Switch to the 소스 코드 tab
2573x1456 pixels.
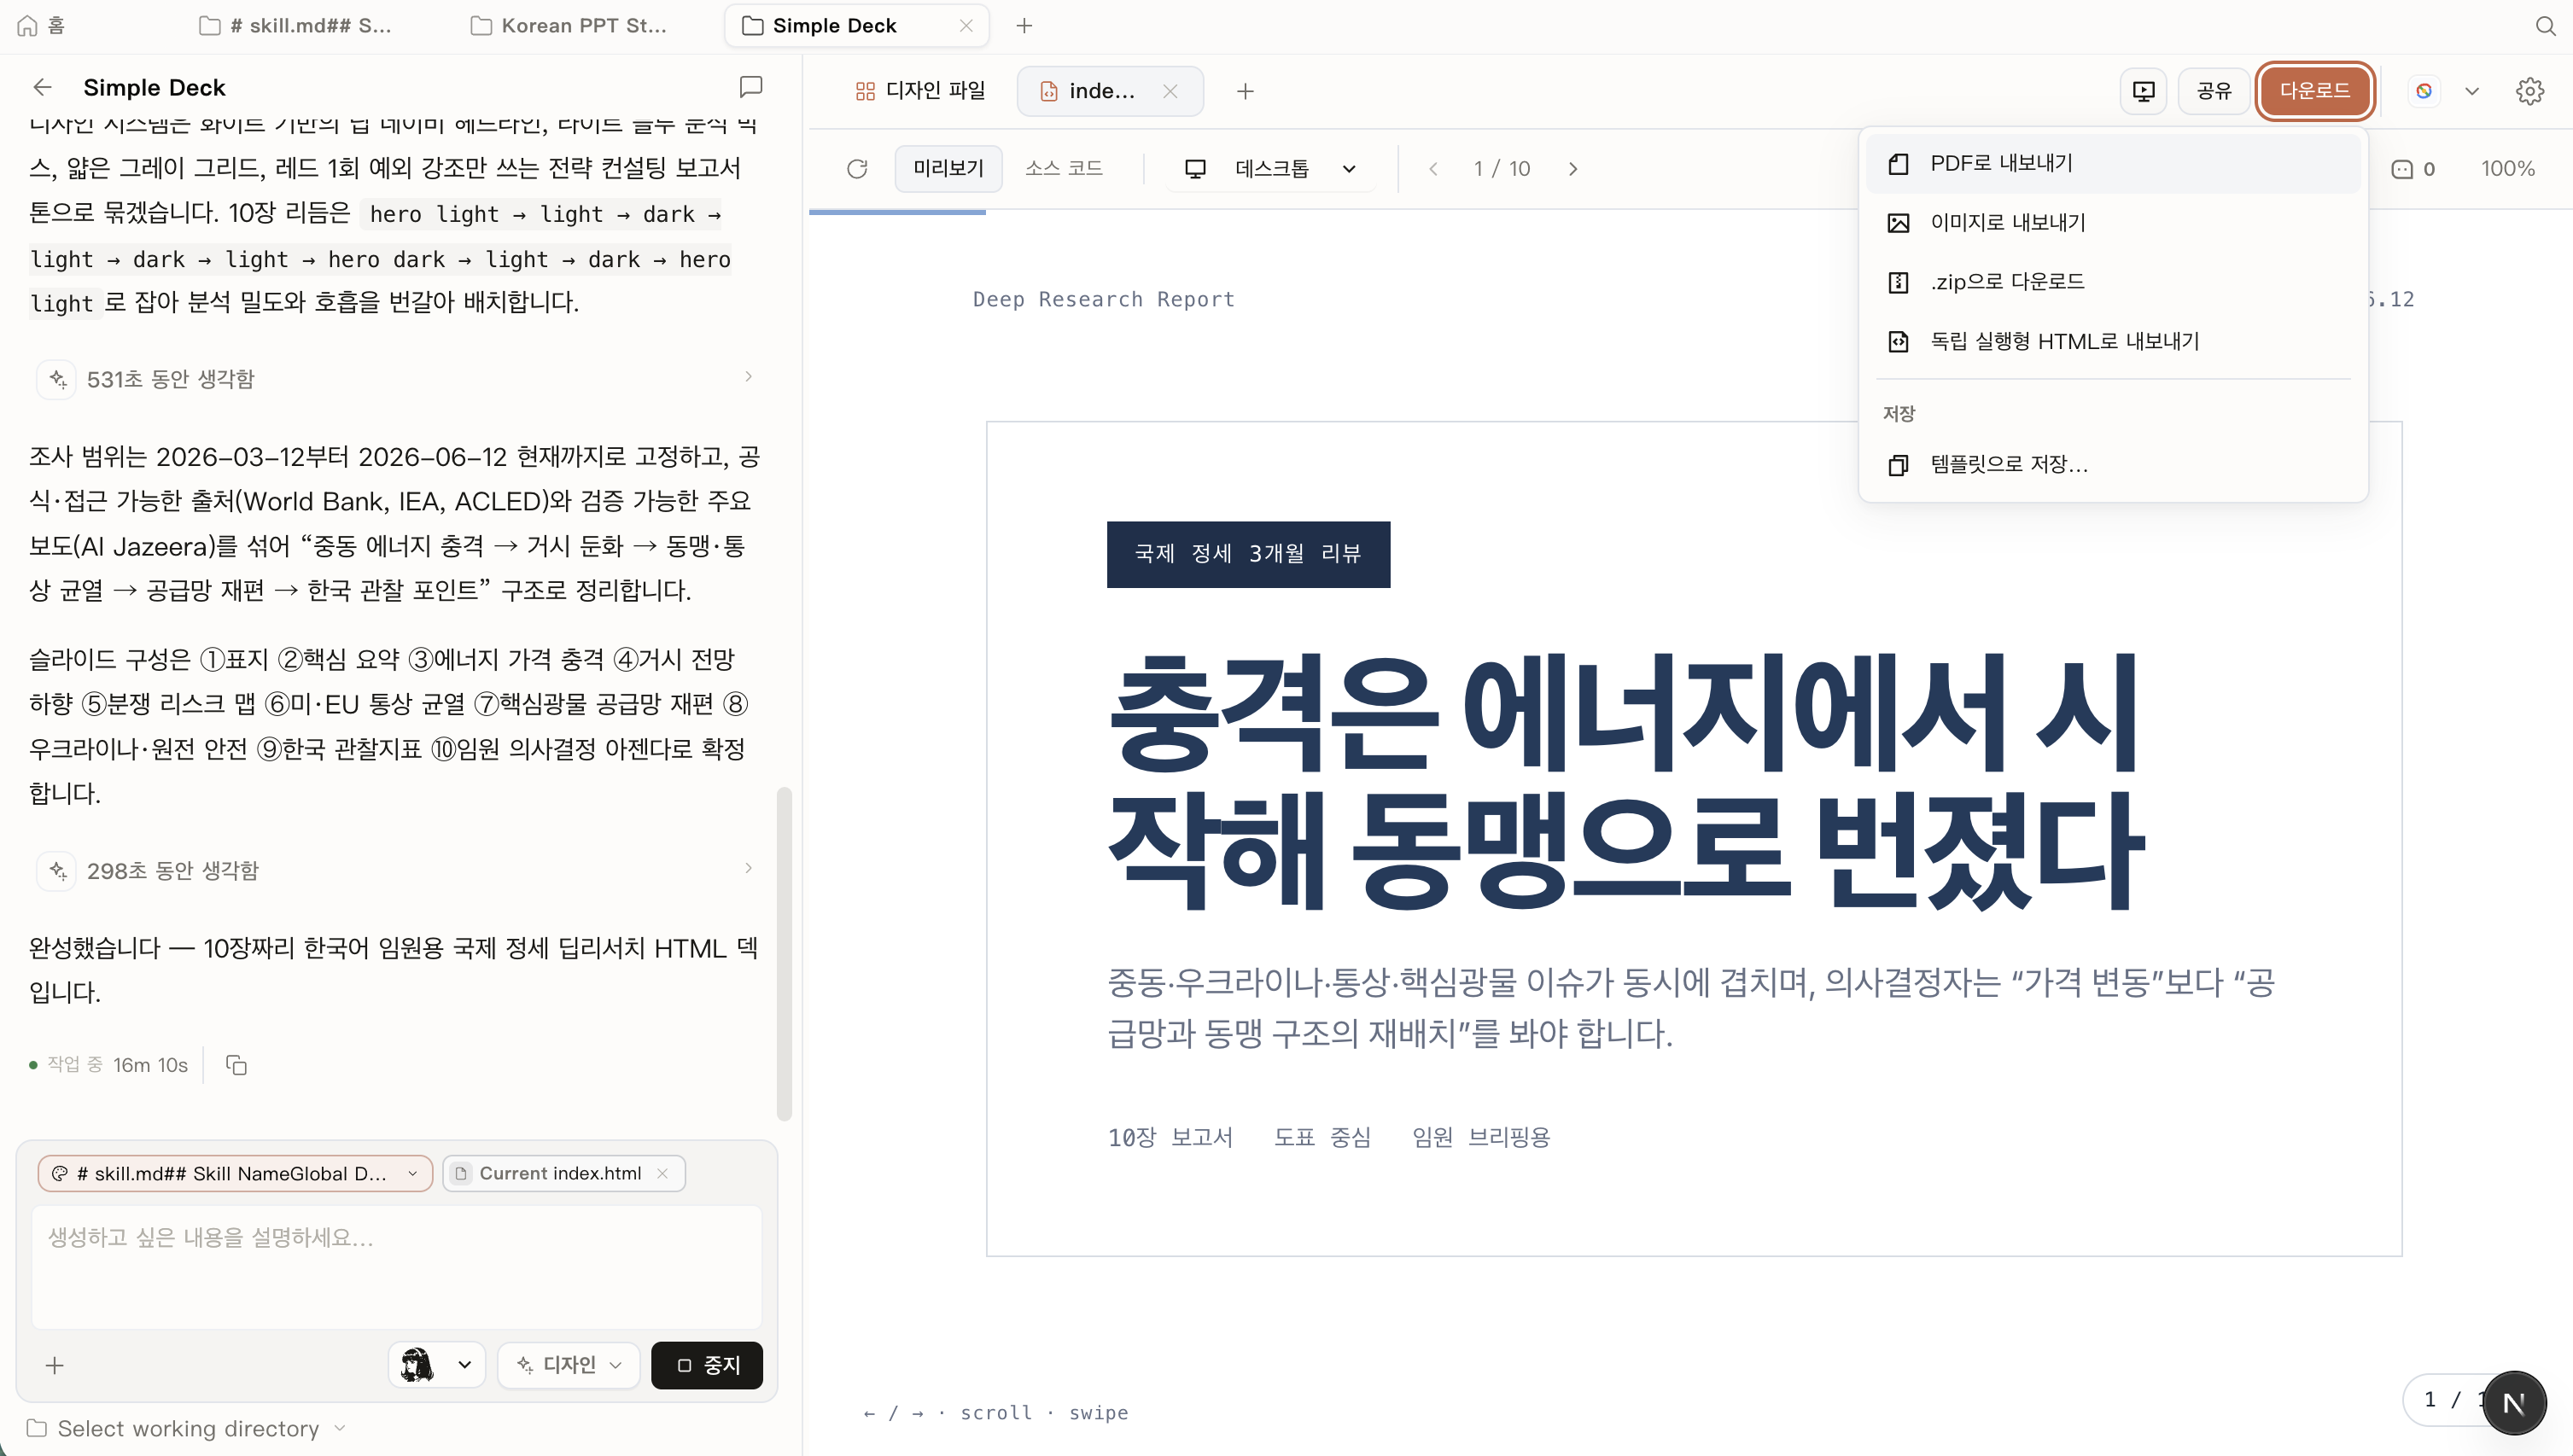tap(1063, 168)
